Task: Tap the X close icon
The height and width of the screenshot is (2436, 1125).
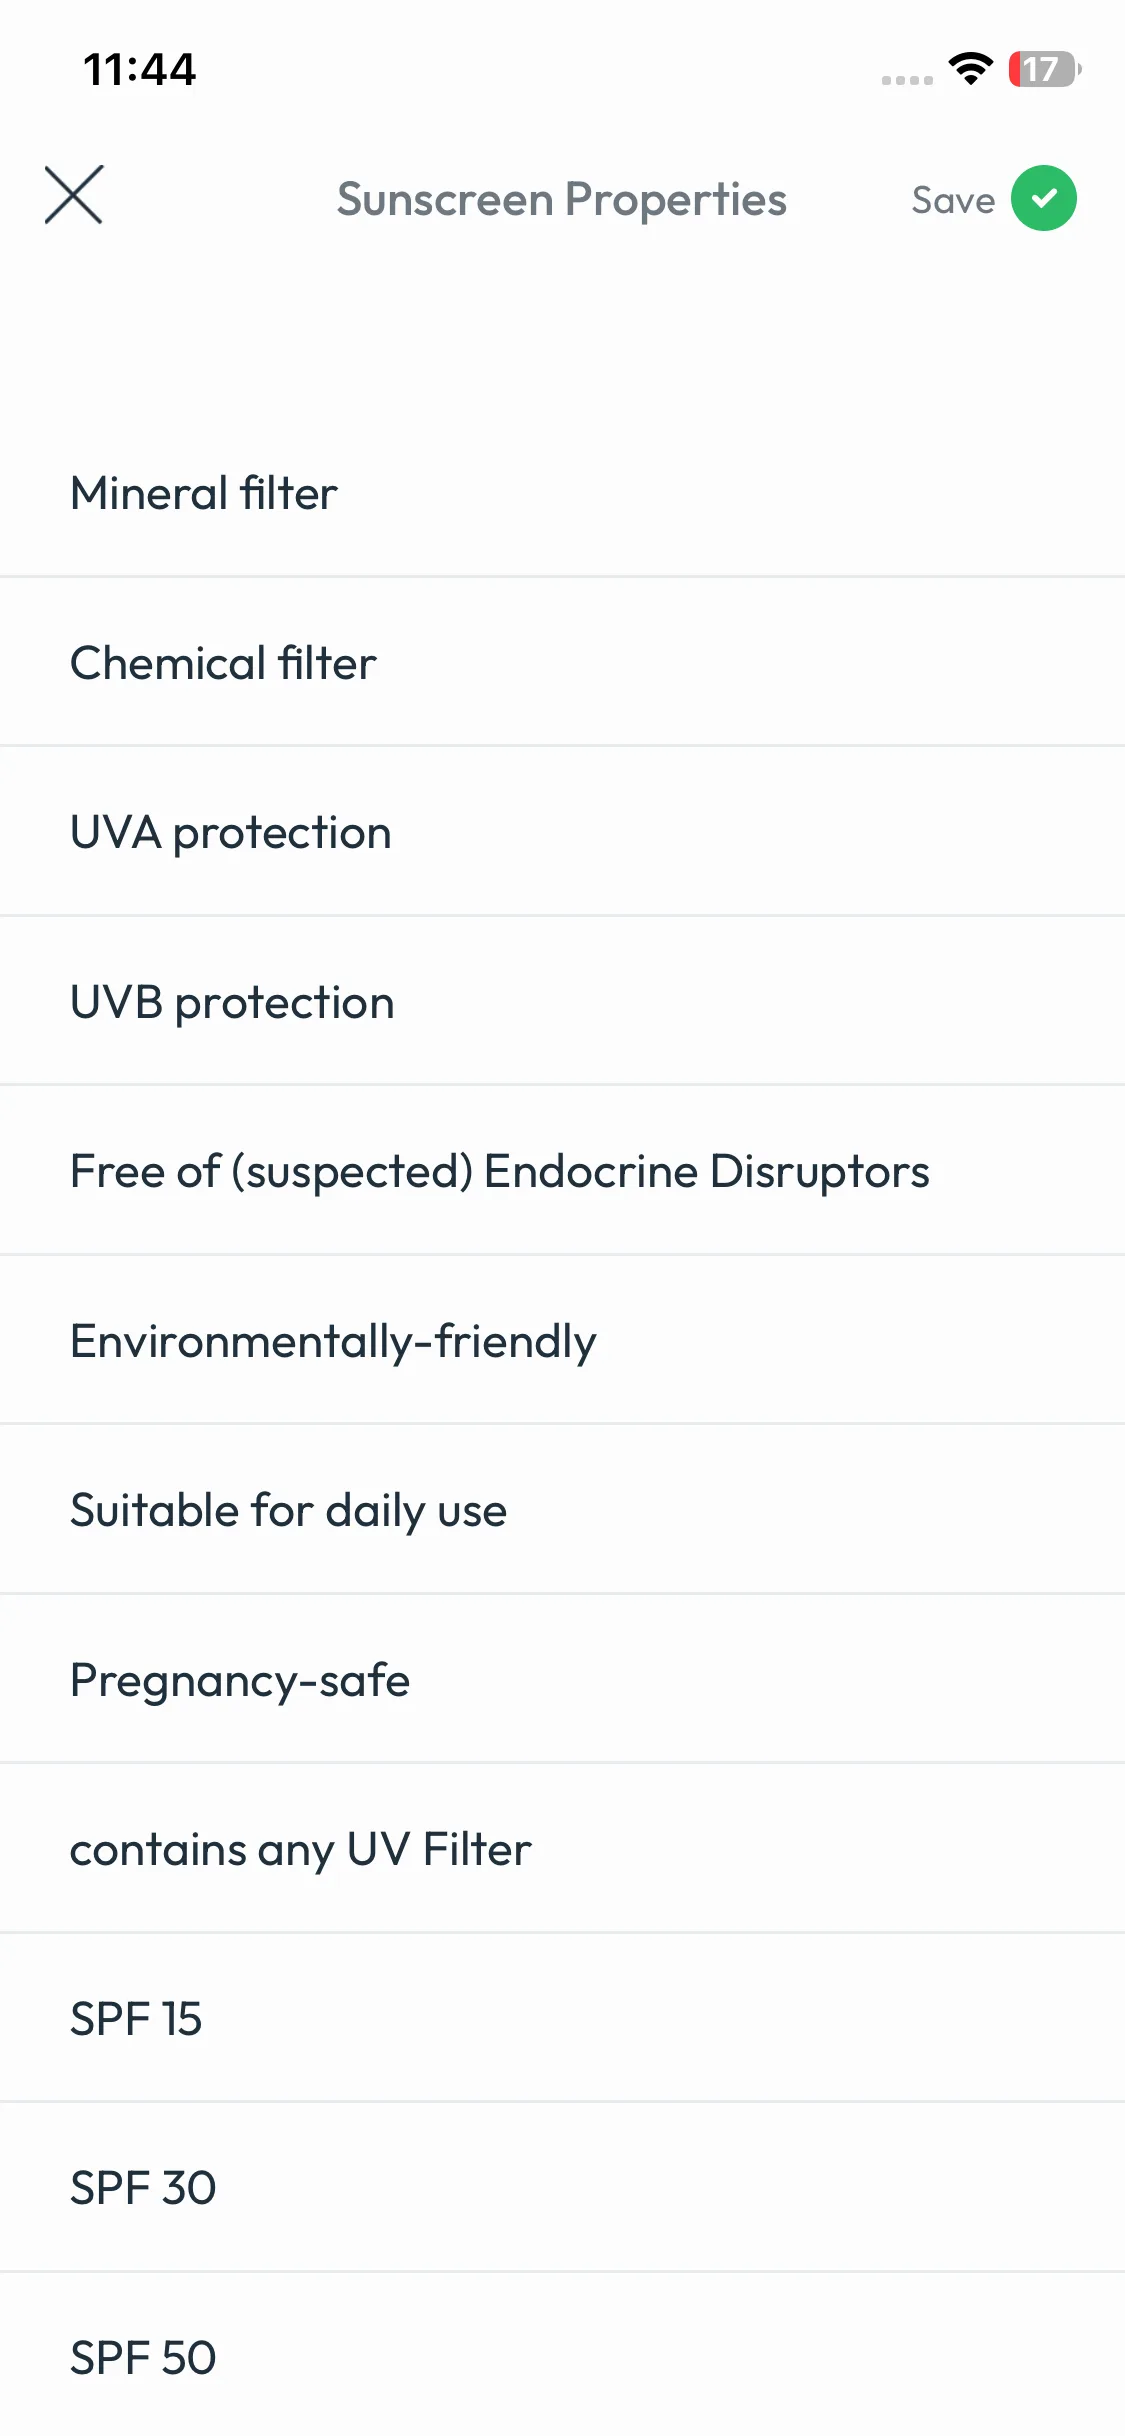Action: (x=74, y=195)
